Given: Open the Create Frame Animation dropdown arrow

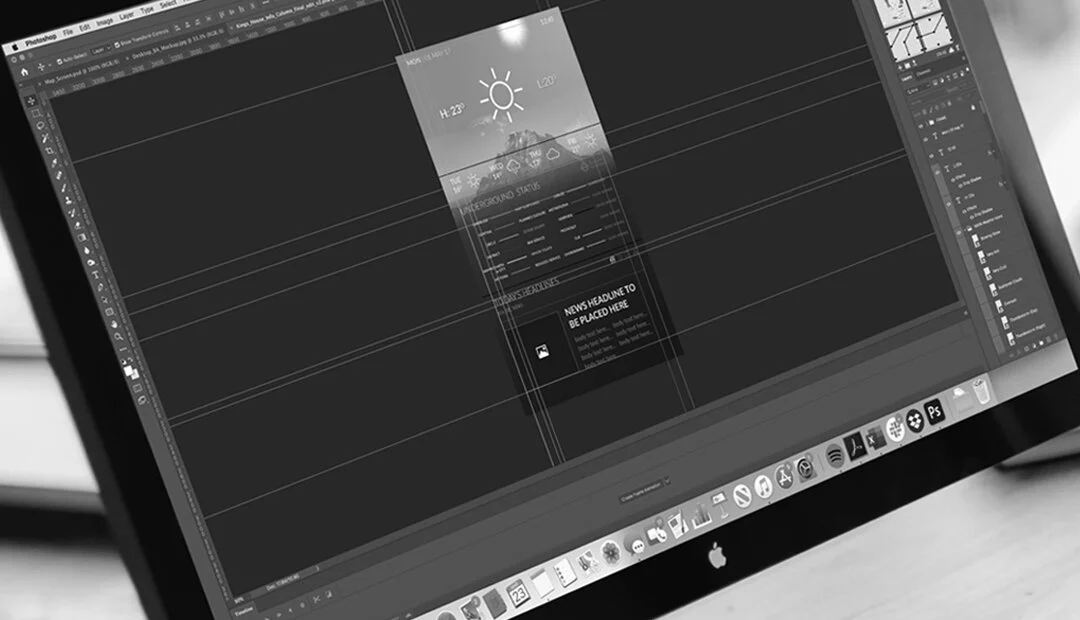Looking at the screenshot, I should [x=667, y=480].
